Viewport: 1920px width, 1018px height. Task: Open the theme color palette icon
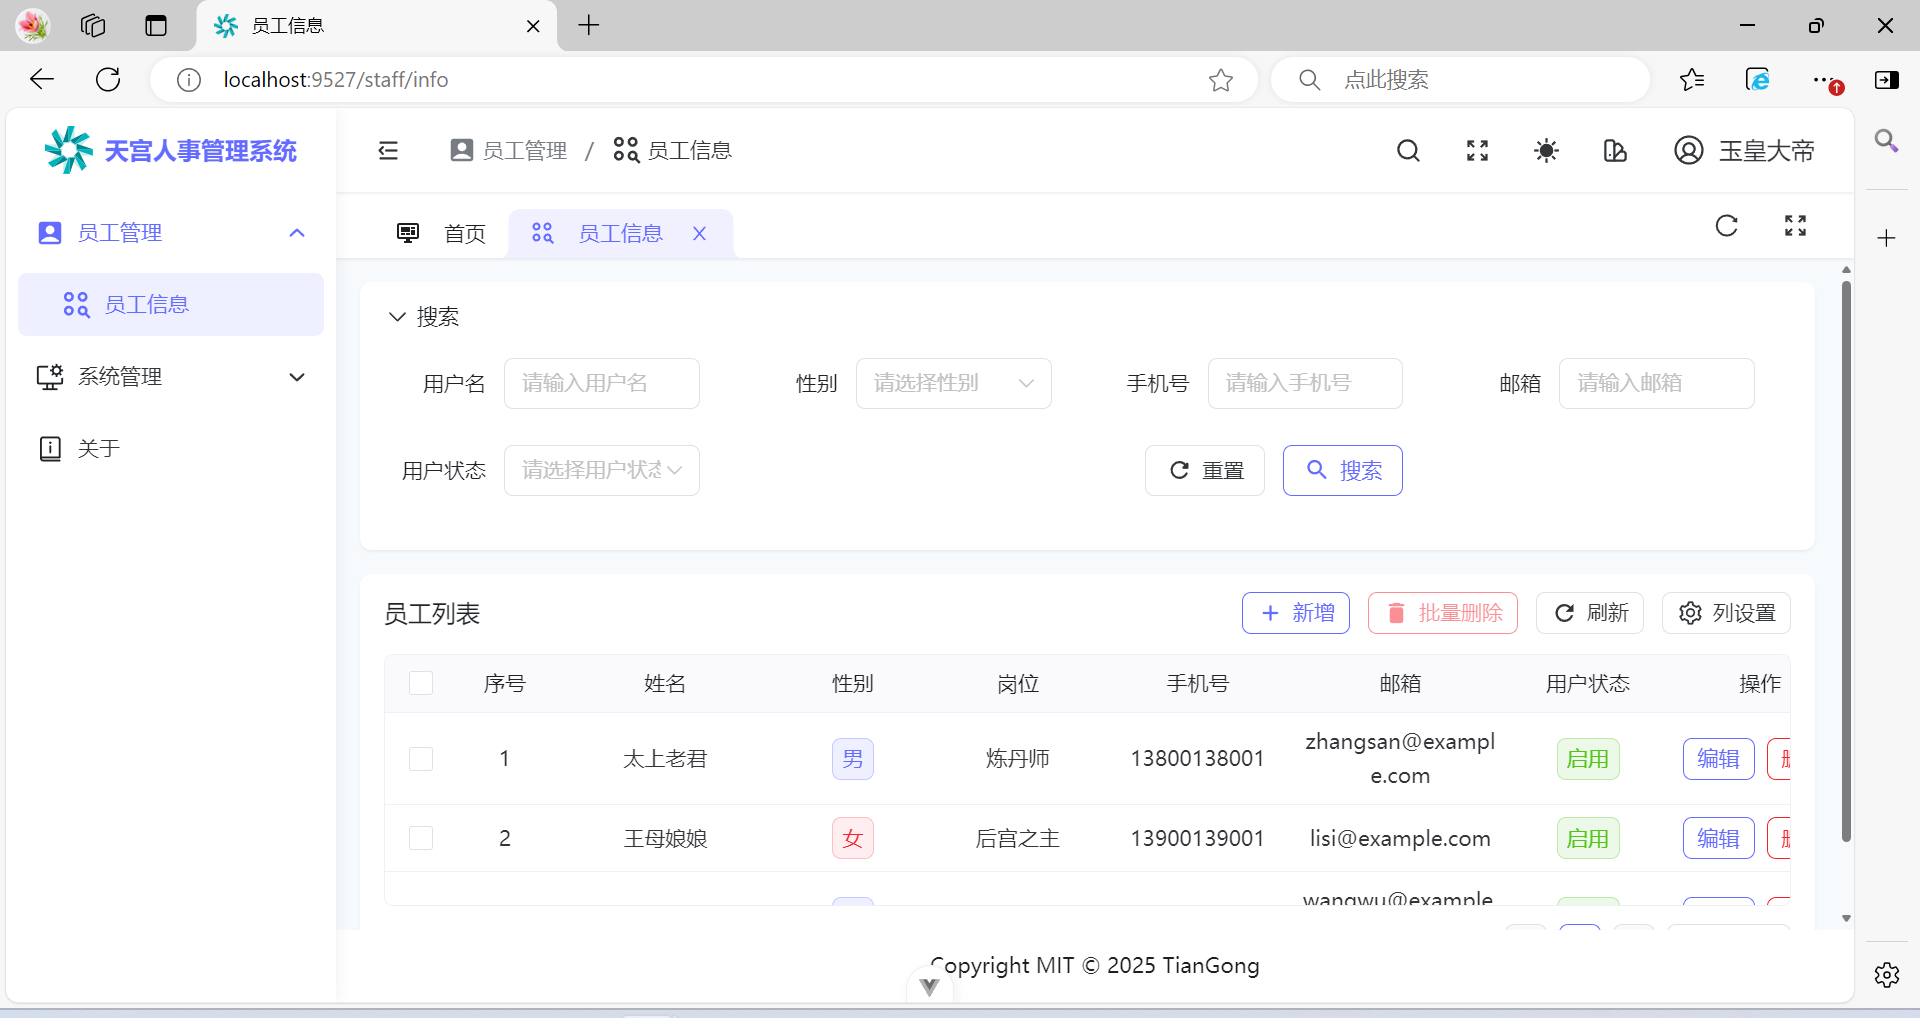point(1615,150)
